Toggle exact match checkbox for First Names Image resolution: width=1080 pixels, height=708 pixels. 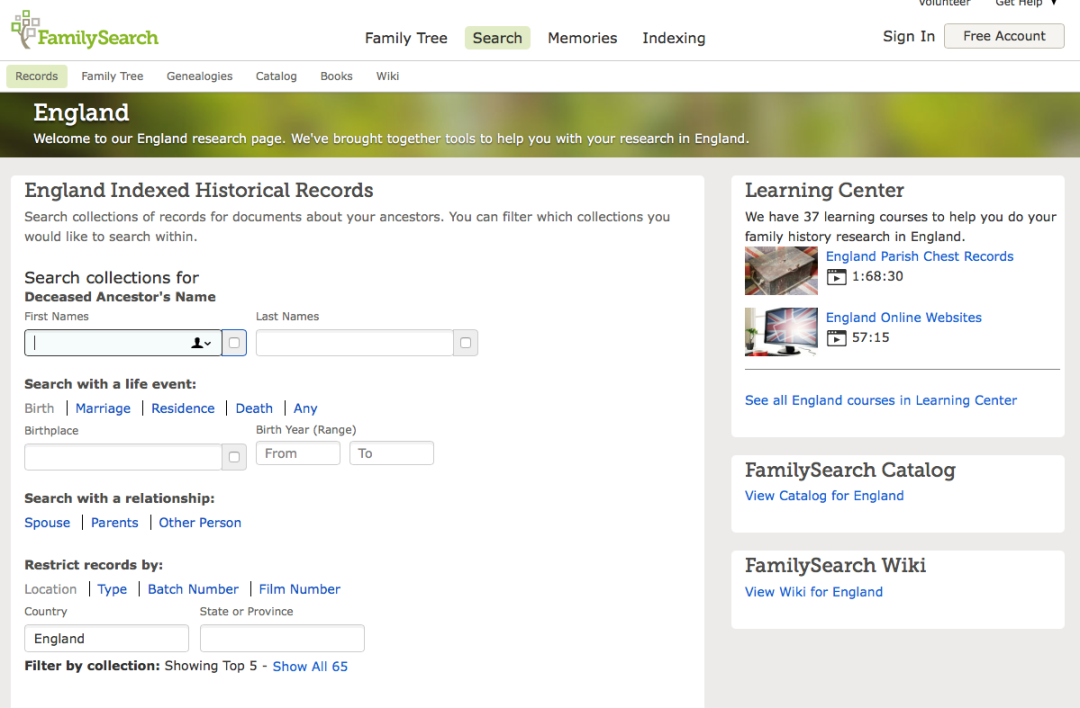234,343
